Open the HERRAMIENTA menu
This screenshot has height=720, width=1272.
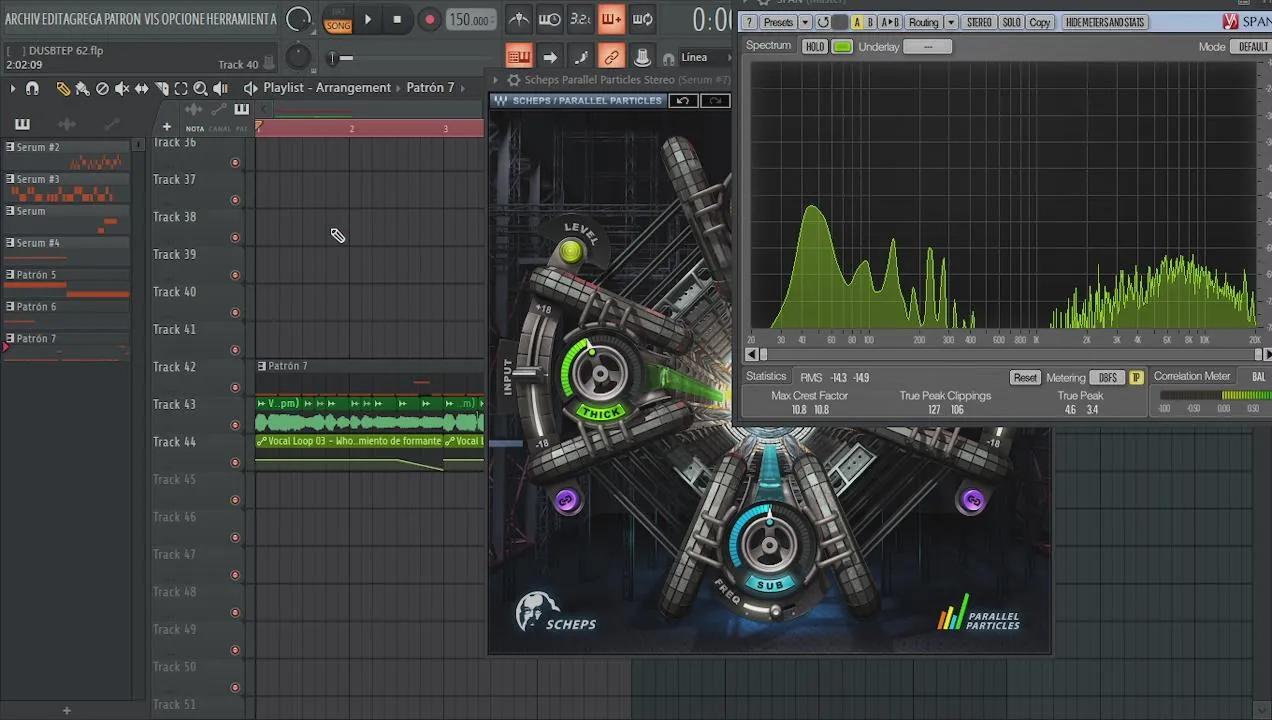click(x=241, y=19)
